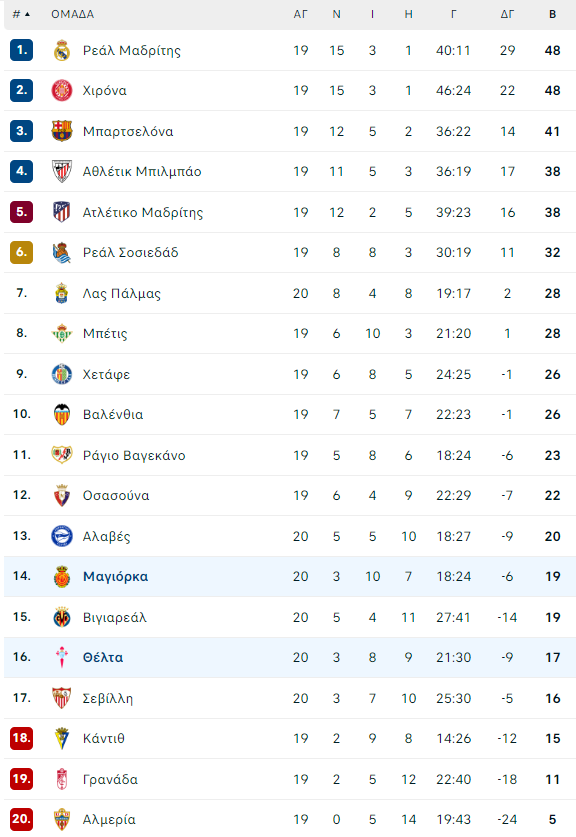This screenshot has width=576, height=837.
Task: Click the gold position 6 badge
Action: (x=21, y=252)
